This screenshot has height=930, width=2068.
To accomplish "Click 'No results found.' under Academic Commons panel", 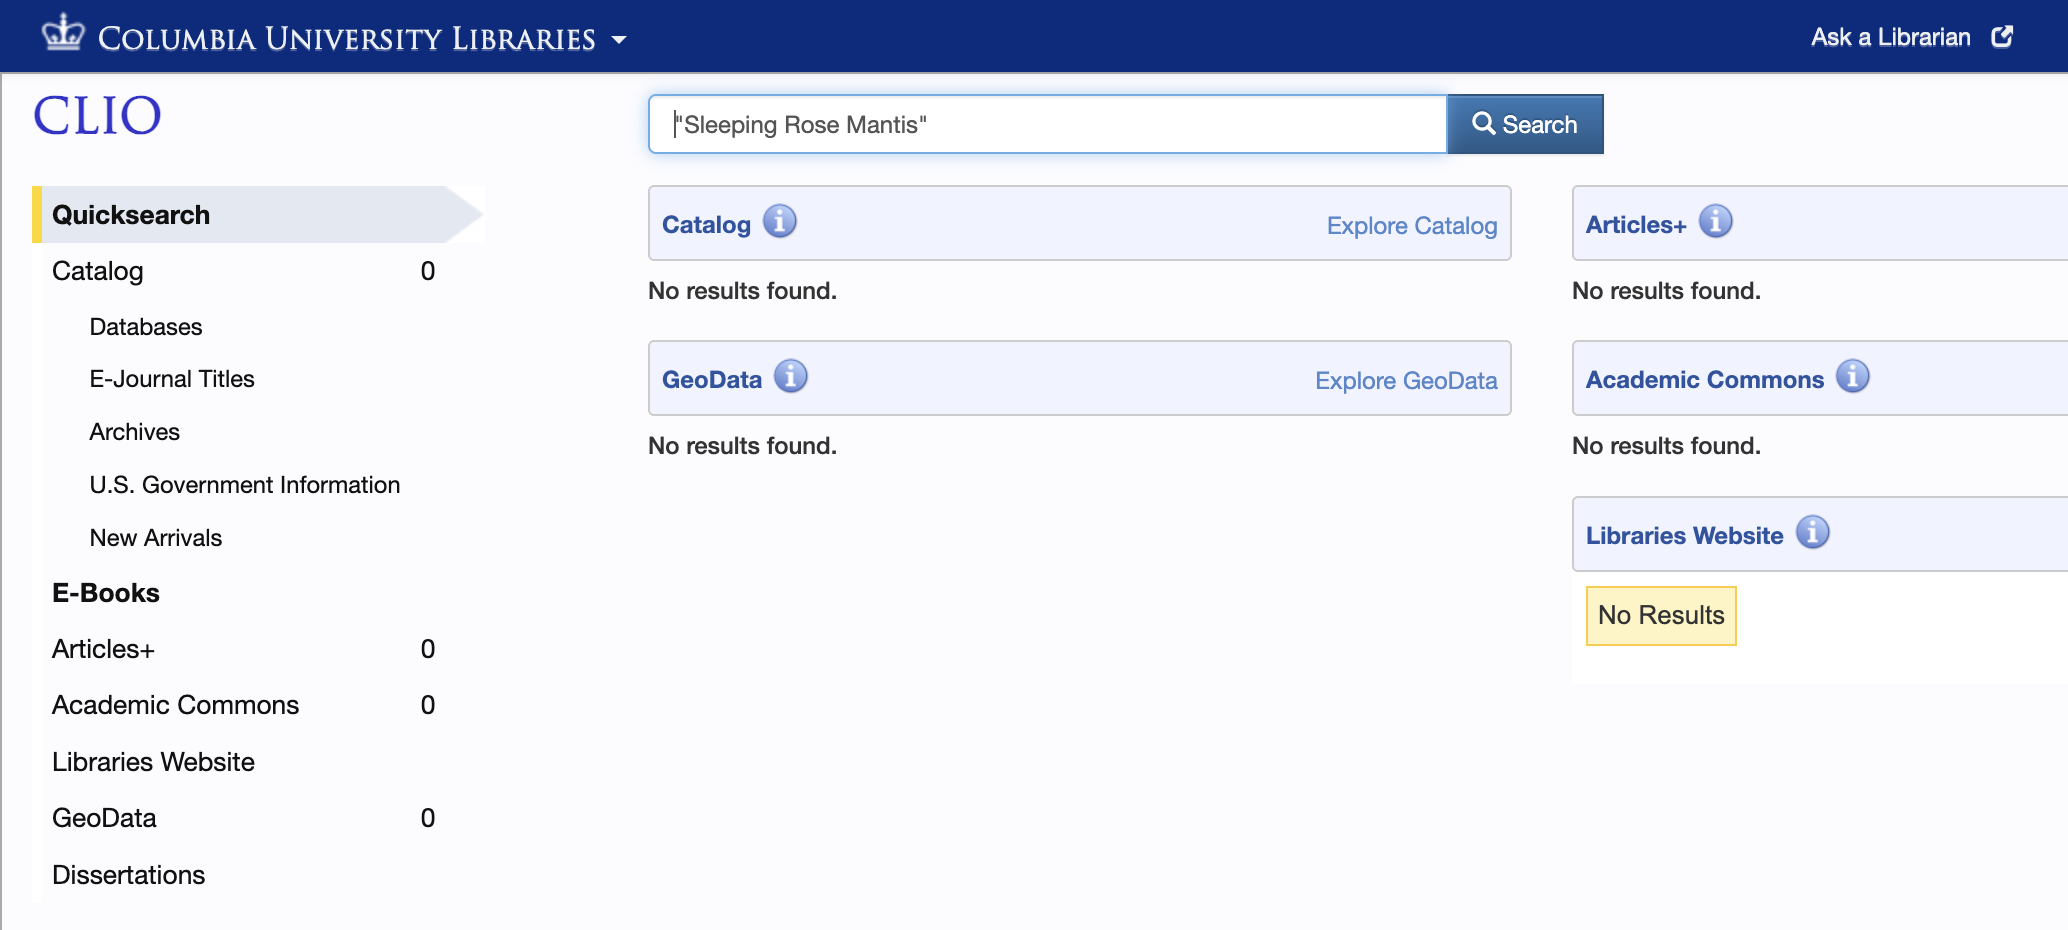I will point(1666,446).
